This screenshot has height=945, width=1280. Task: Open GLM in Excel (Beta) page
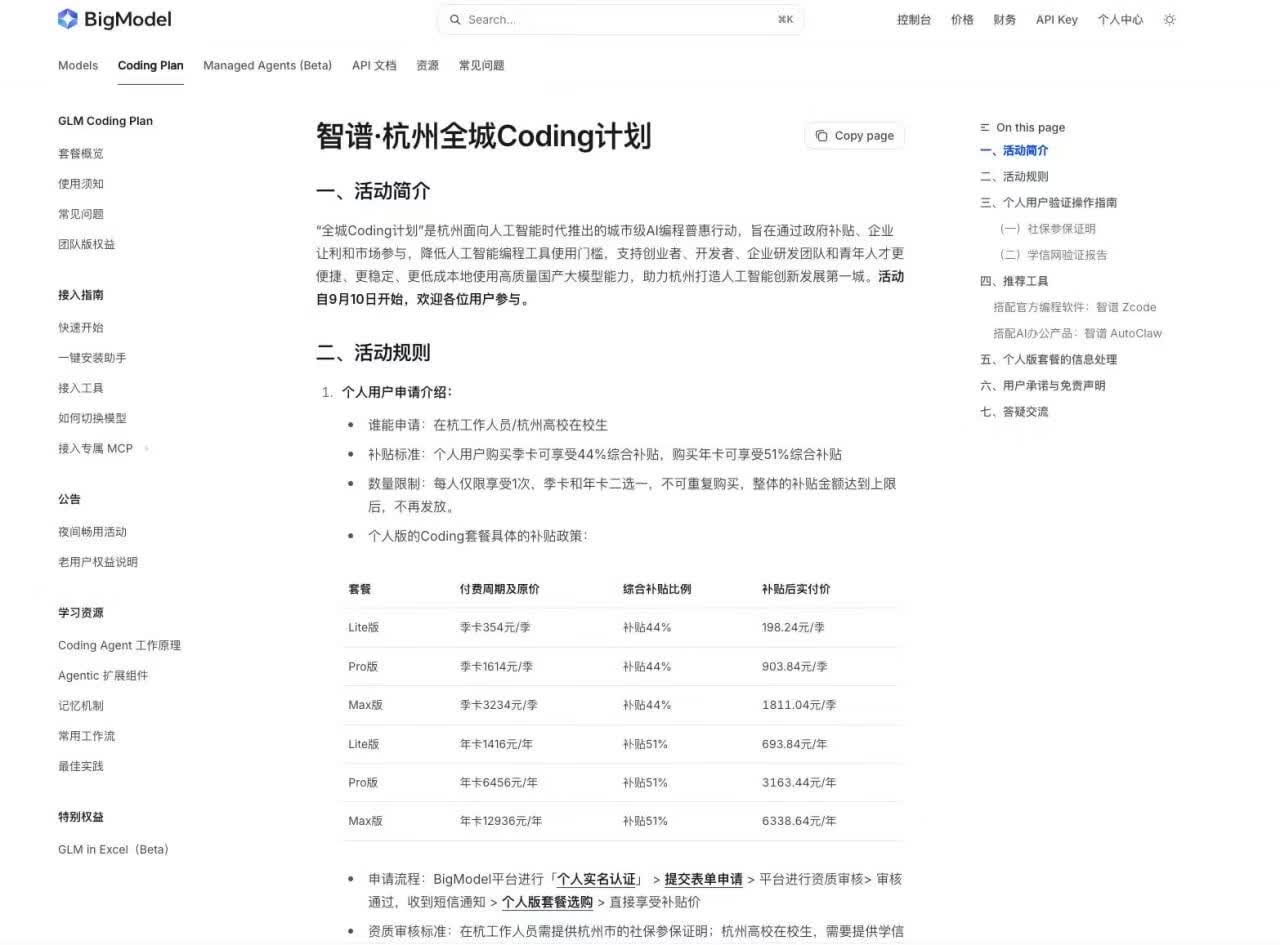click(x=113, y=849)
